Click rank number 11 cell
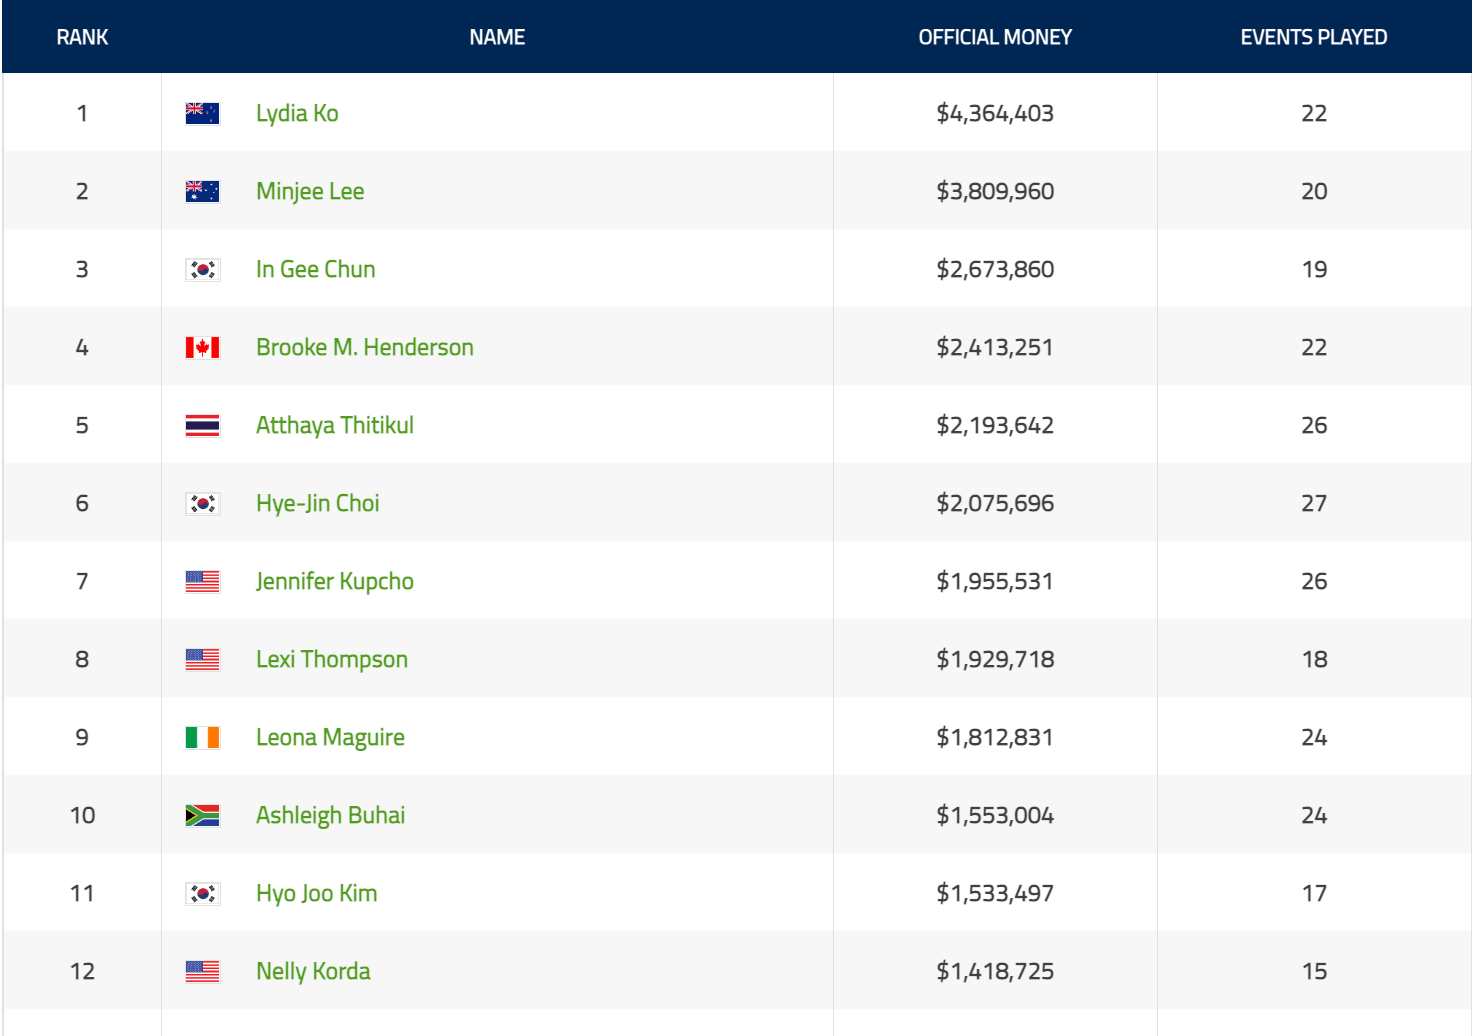The image size is (1474, 1036). point(82,893)
